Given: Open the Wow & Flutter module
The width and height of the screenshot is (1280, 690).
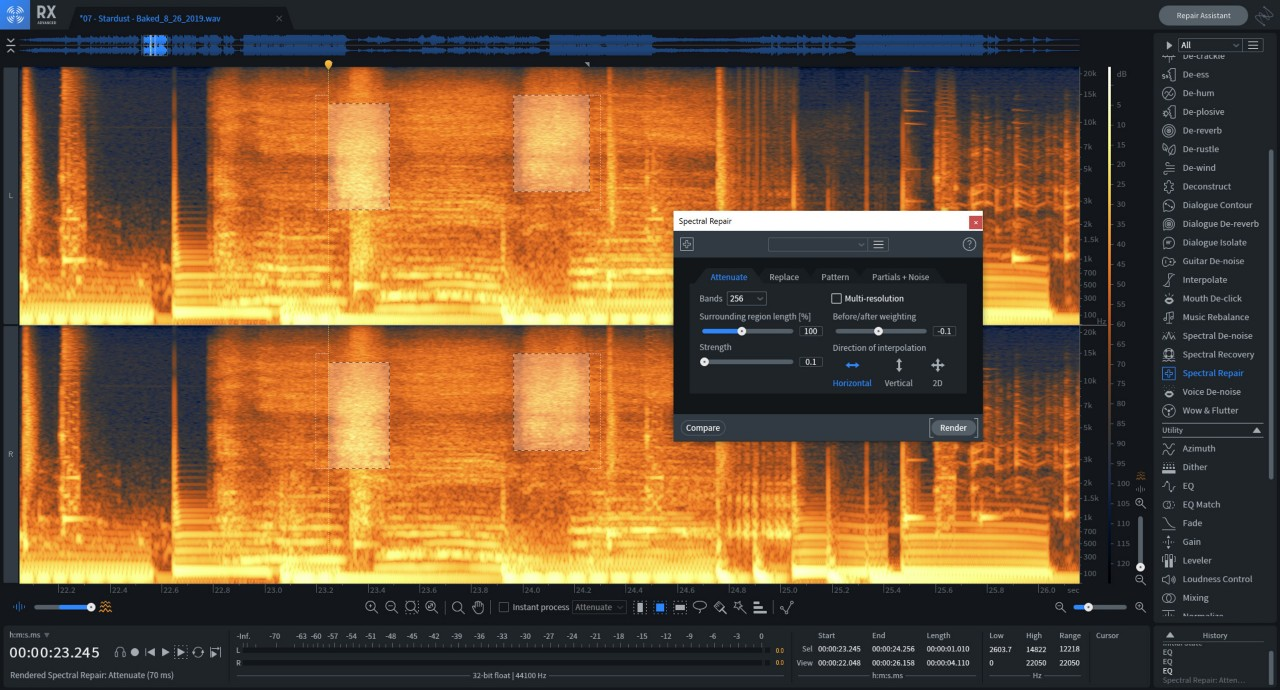Looking at the screenshot, I should (x=1199, y=411).
